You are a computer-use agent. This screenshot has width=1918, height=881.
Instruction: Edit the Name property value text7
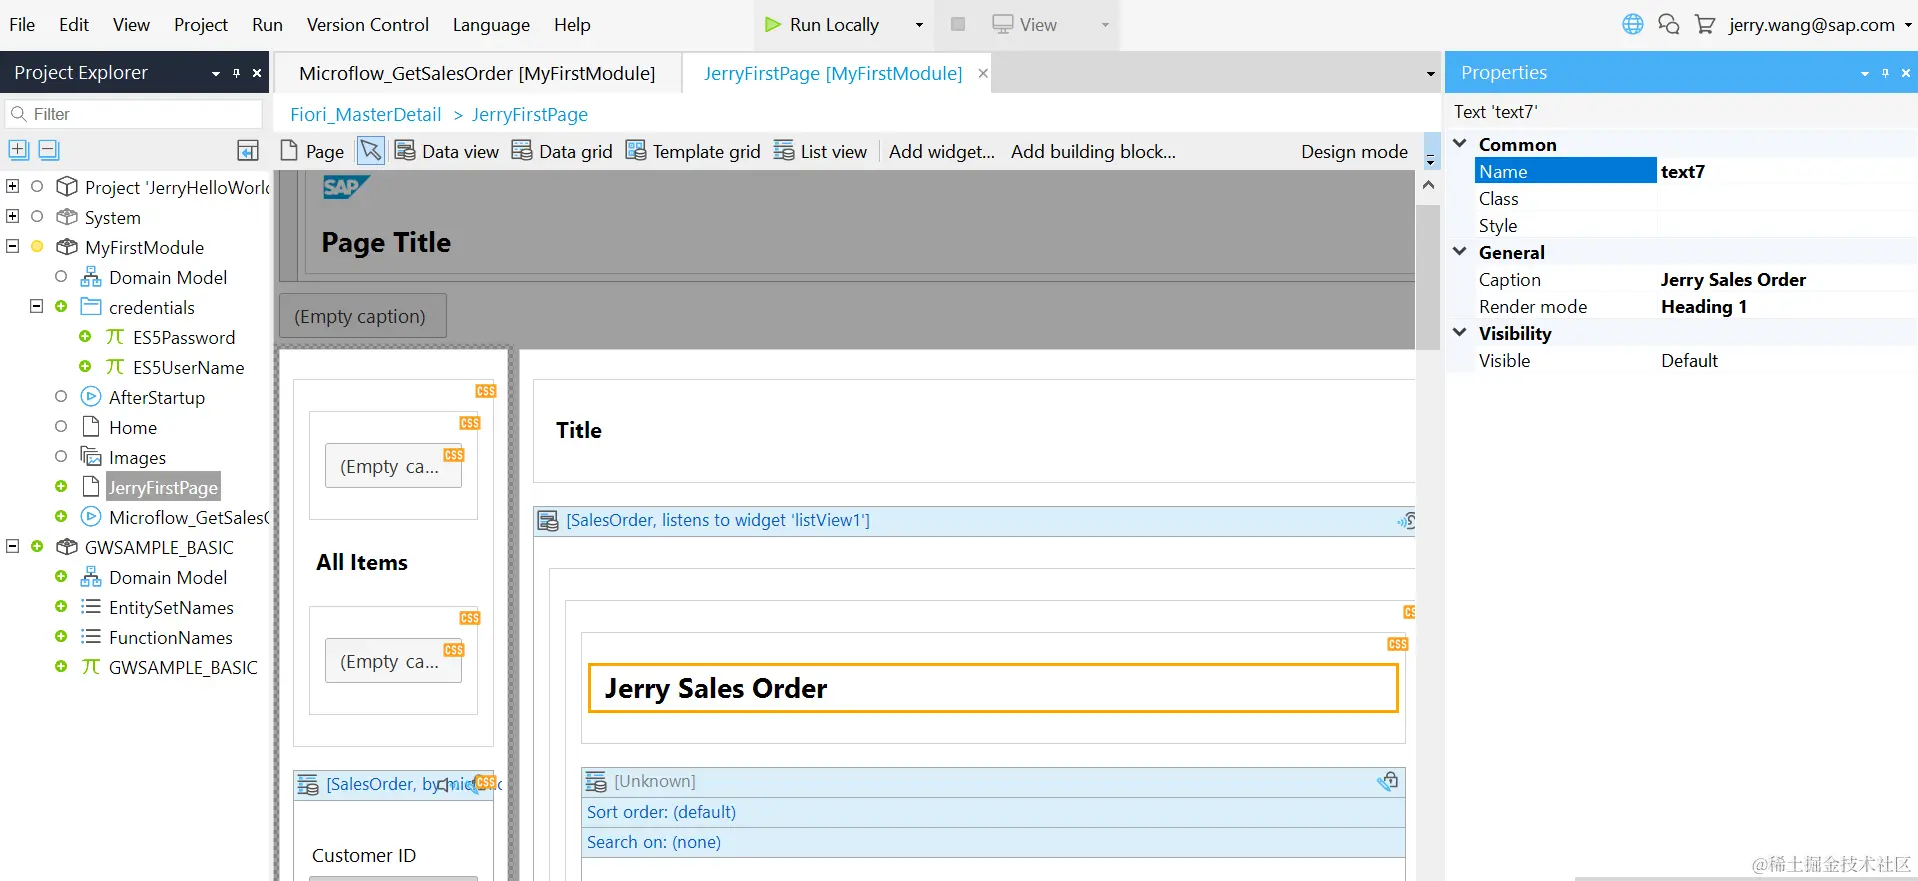1786,171
